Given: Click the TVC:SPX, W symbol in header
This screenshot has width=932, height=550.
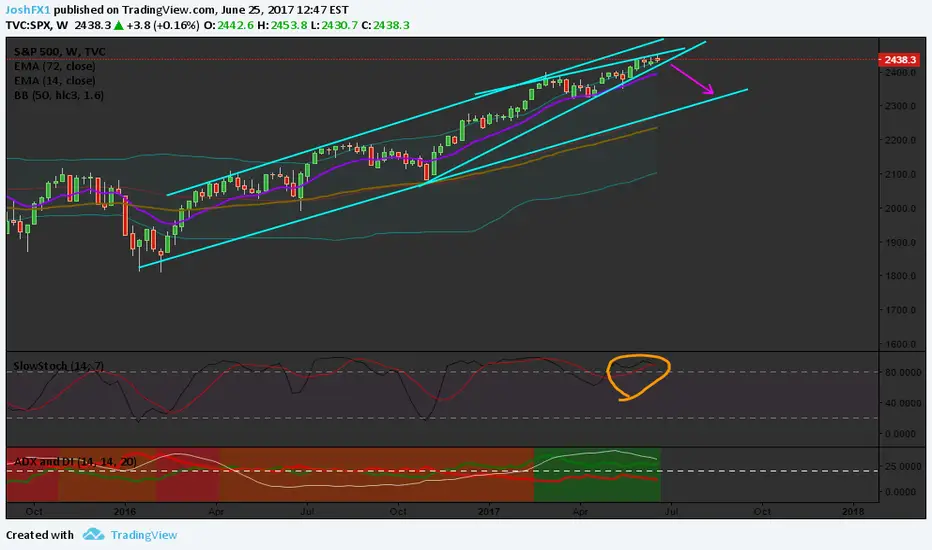Looking at the screenshot, I should coord(37,25).
